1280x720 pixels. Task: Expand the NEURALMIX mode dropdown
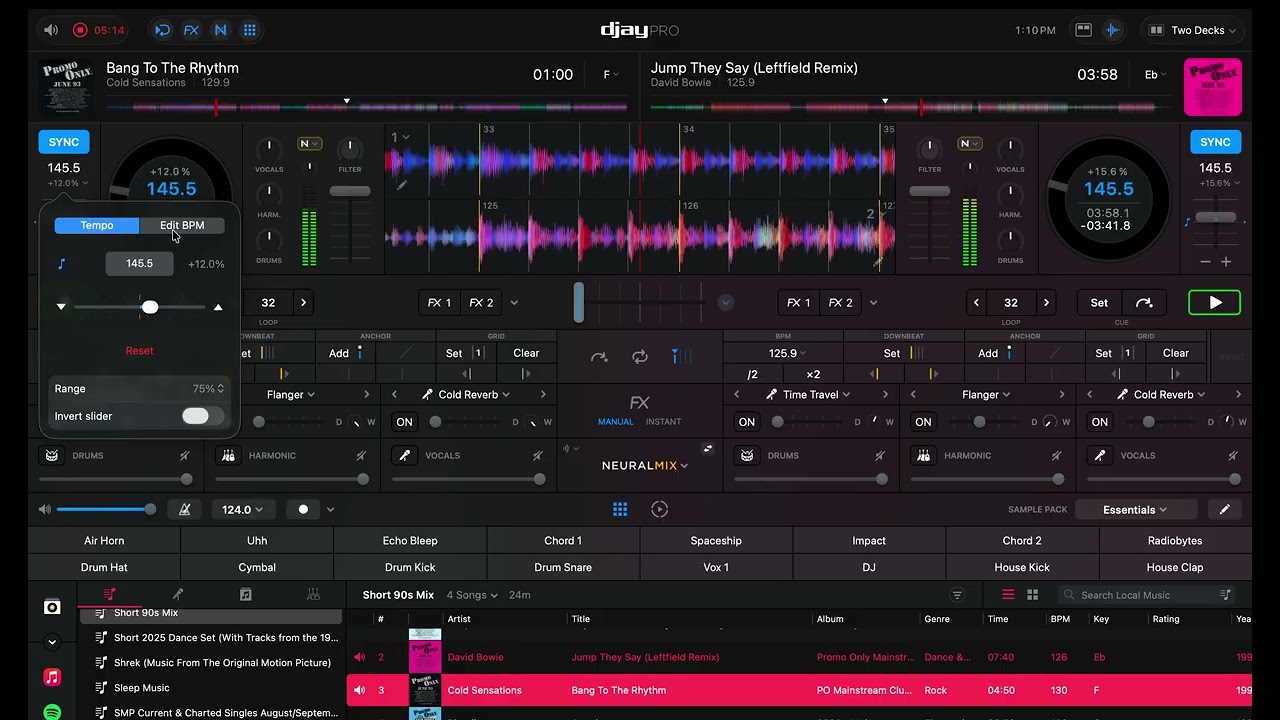pos(645,465)
